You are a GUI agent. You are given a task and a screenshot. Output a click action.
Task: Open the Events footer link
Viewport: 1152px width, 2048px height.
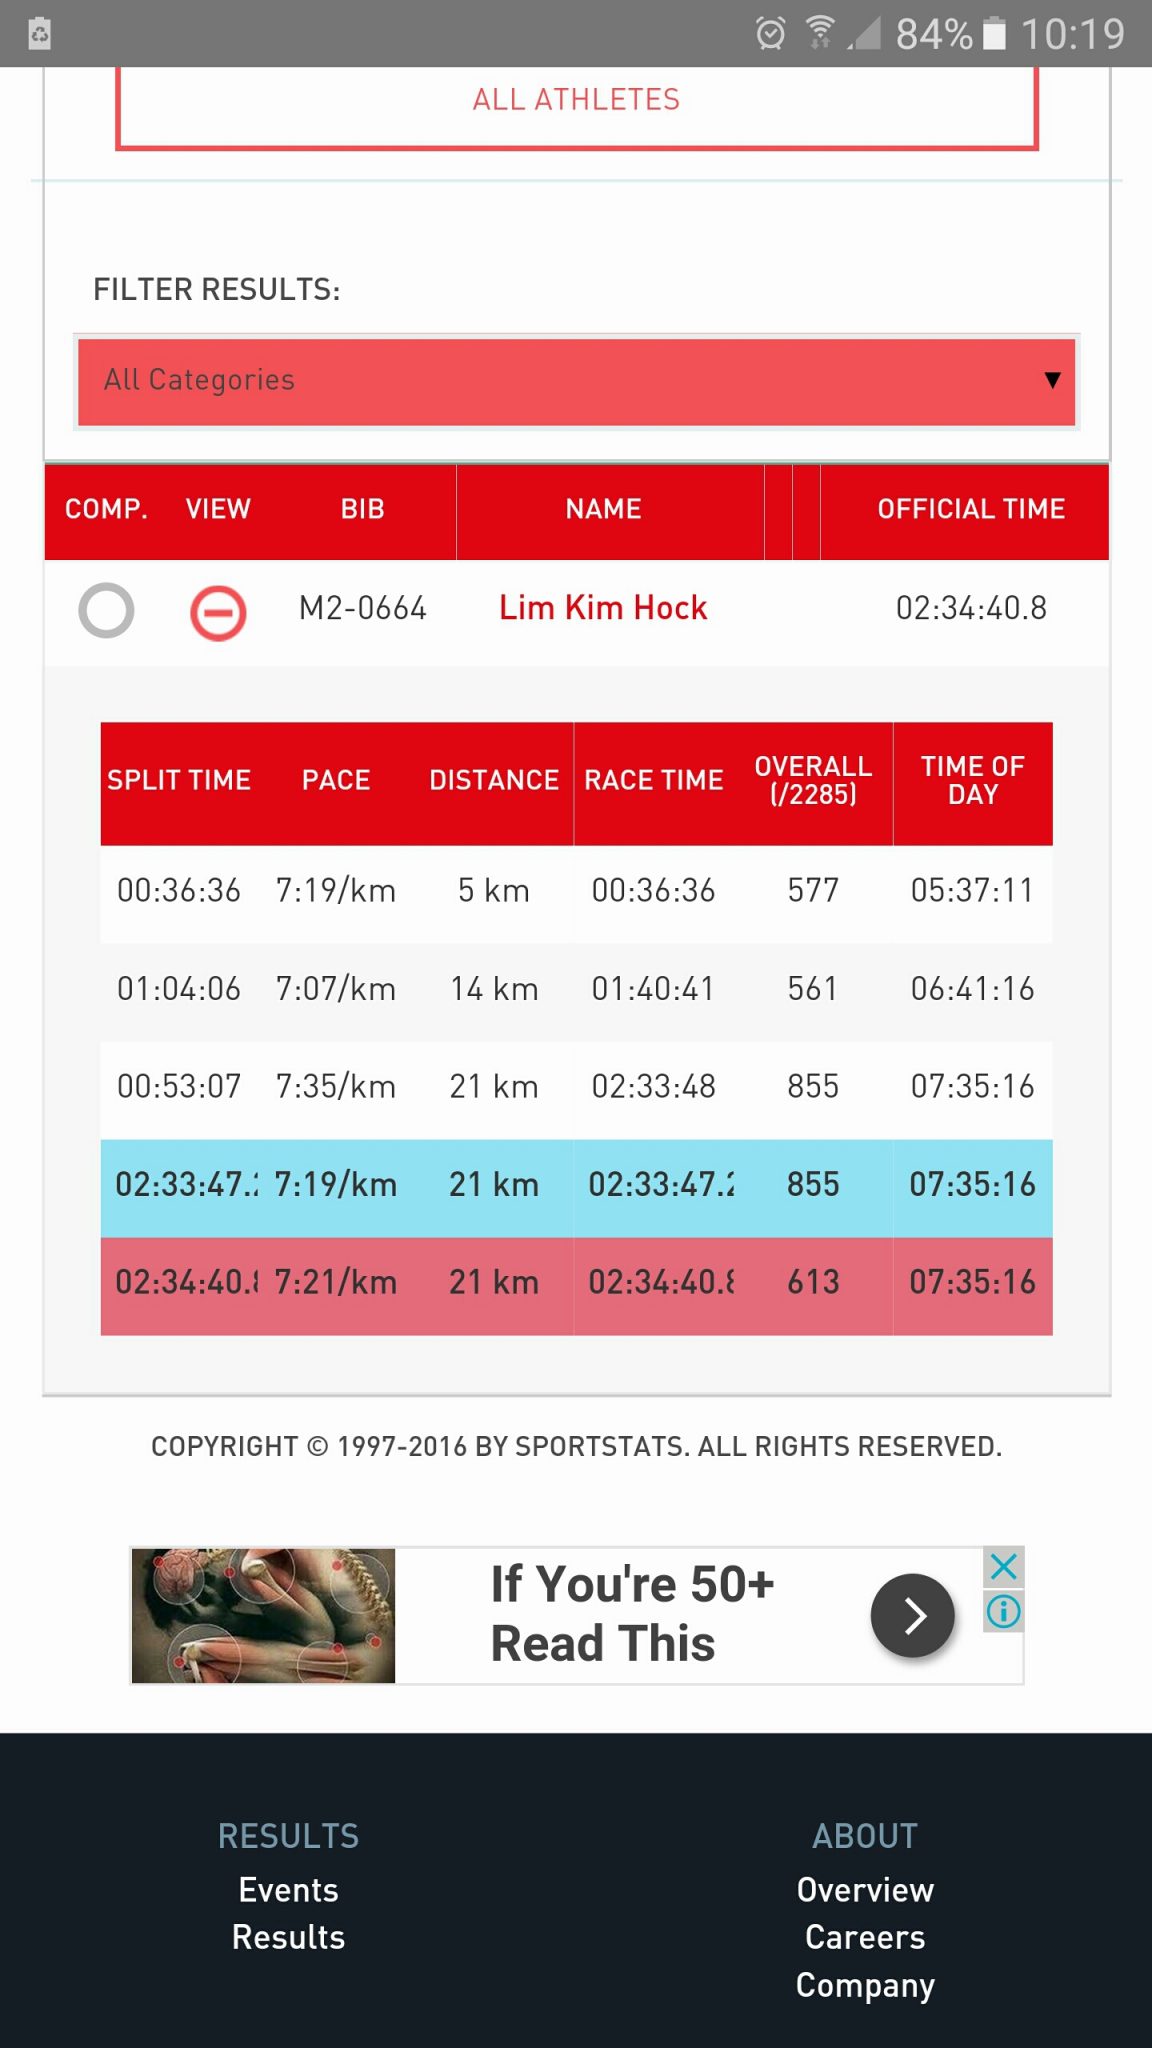288,1890
